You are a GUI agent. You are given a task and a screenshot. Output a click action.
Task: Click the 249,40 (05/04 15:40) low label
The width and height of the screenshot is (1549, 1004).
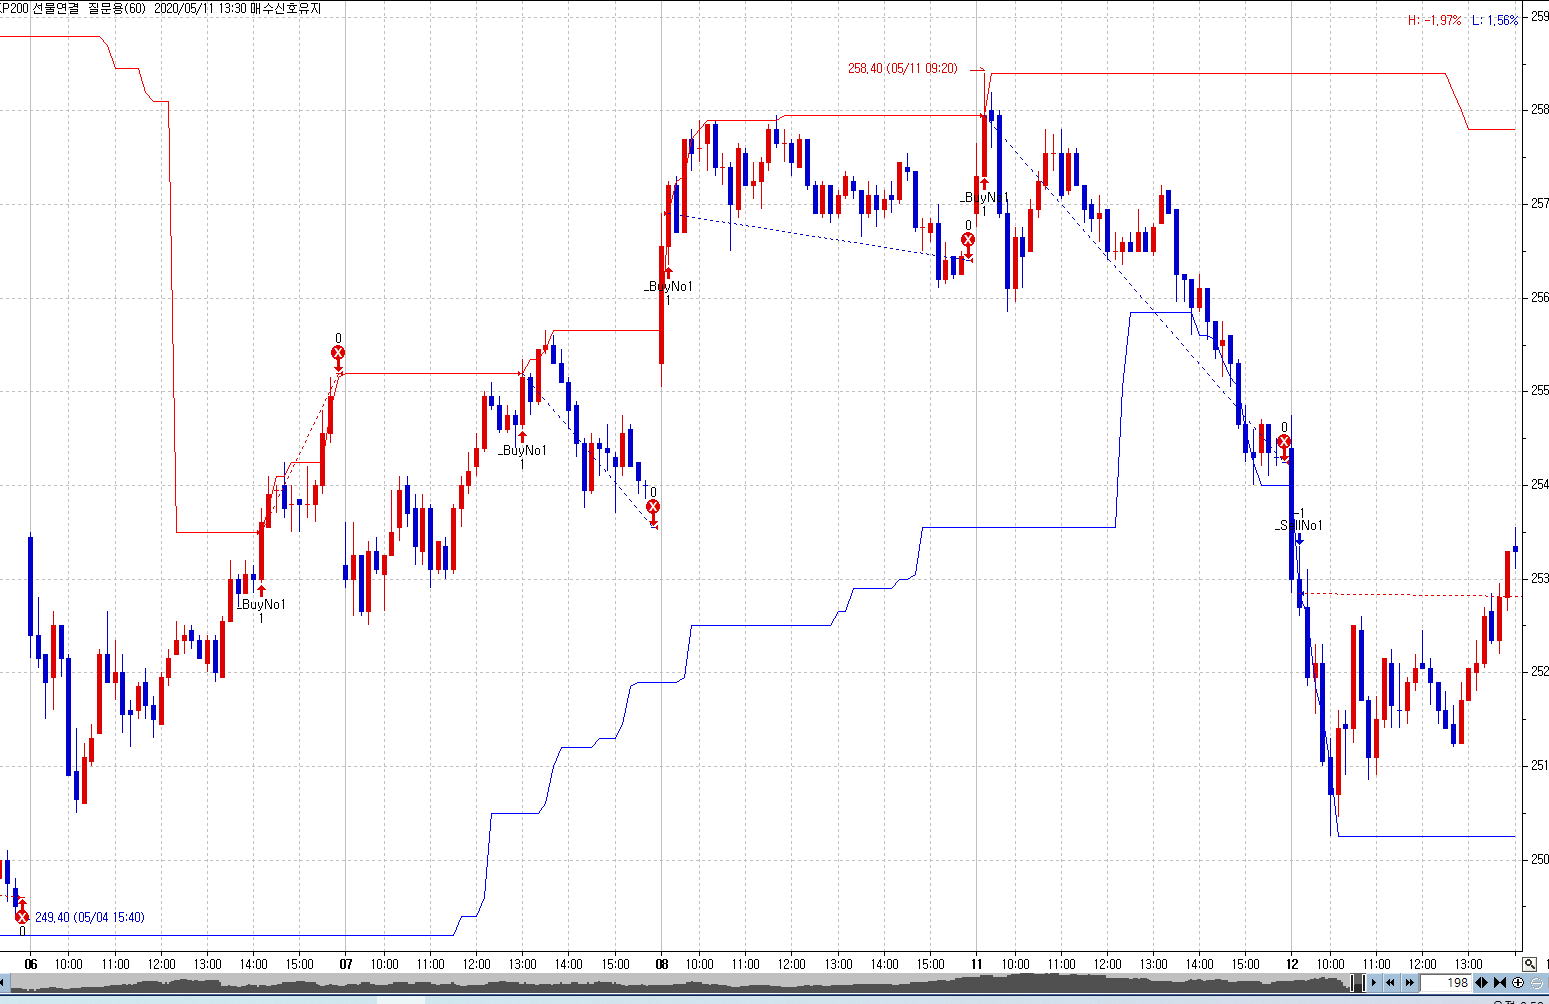pos(89,917)
